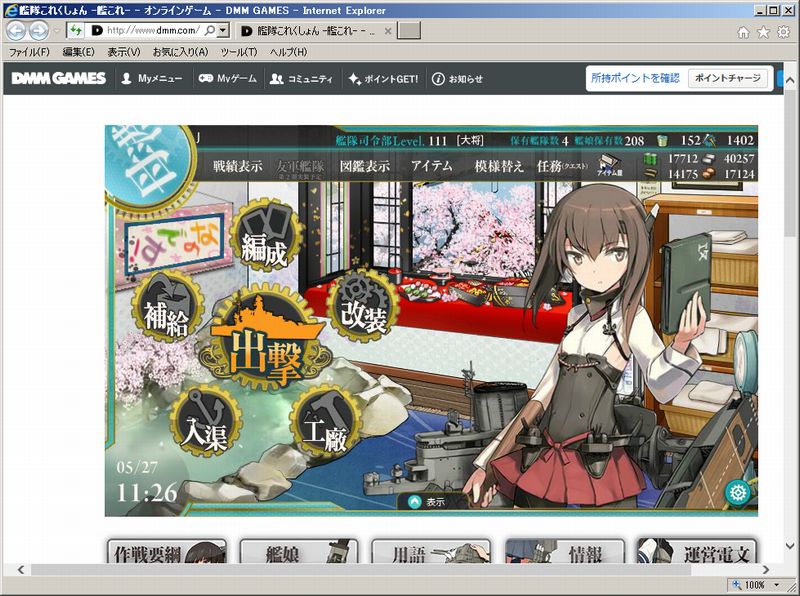Click the アイテム屋 shop icon
800x596 pixels.
(x=610, y=165)
